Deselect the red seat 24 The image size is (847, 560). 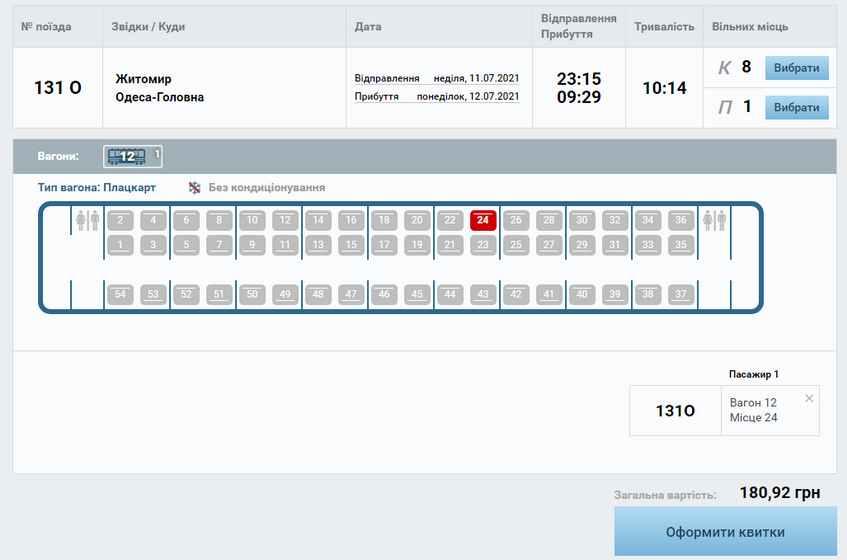(x=483, y=220)
